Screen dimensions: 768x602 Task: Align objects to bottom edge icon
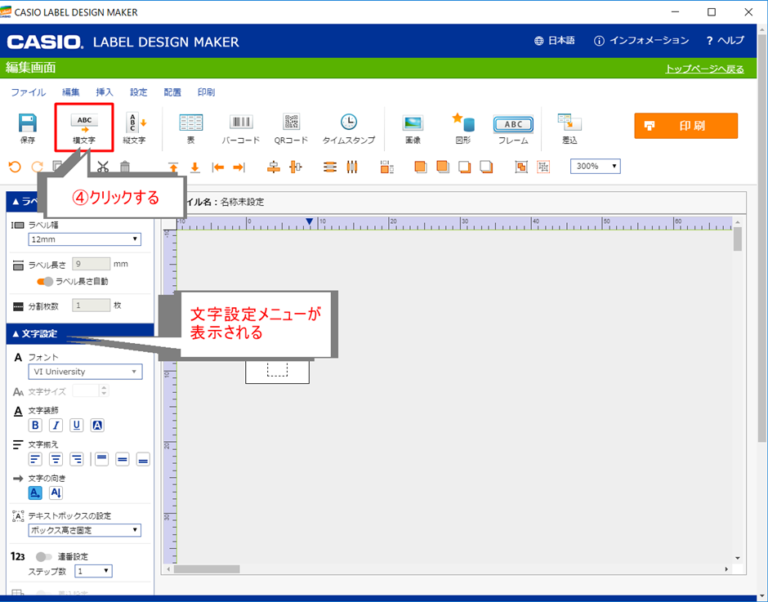(195, 167)
